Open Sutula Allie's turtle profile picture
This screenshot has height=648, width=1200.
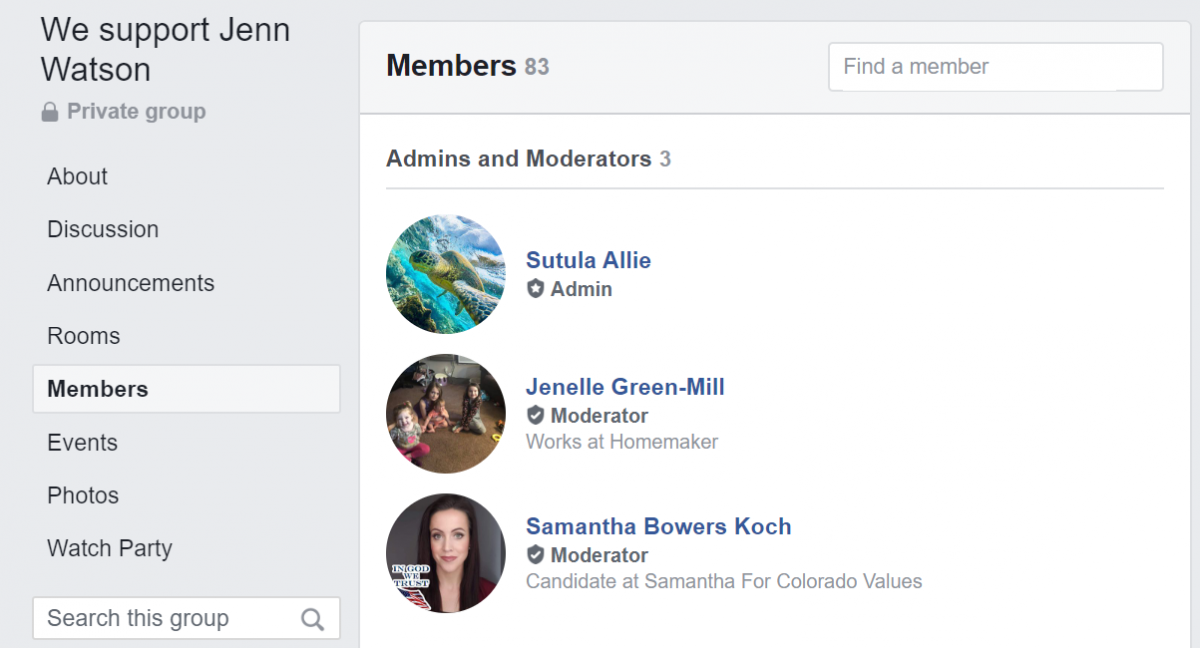click(x=446, y=274)
